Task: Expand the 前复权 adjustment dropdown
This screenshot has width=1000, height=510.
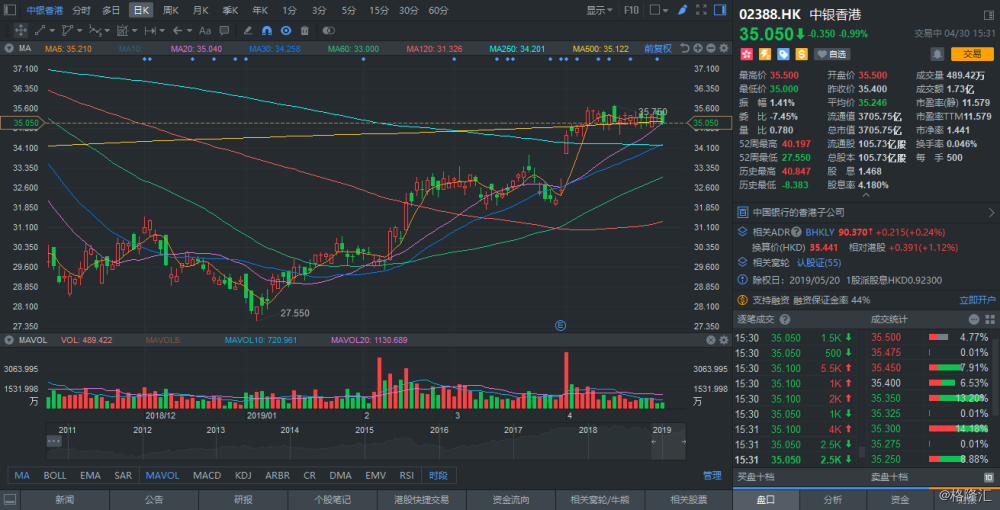Action: click(658, 48)
